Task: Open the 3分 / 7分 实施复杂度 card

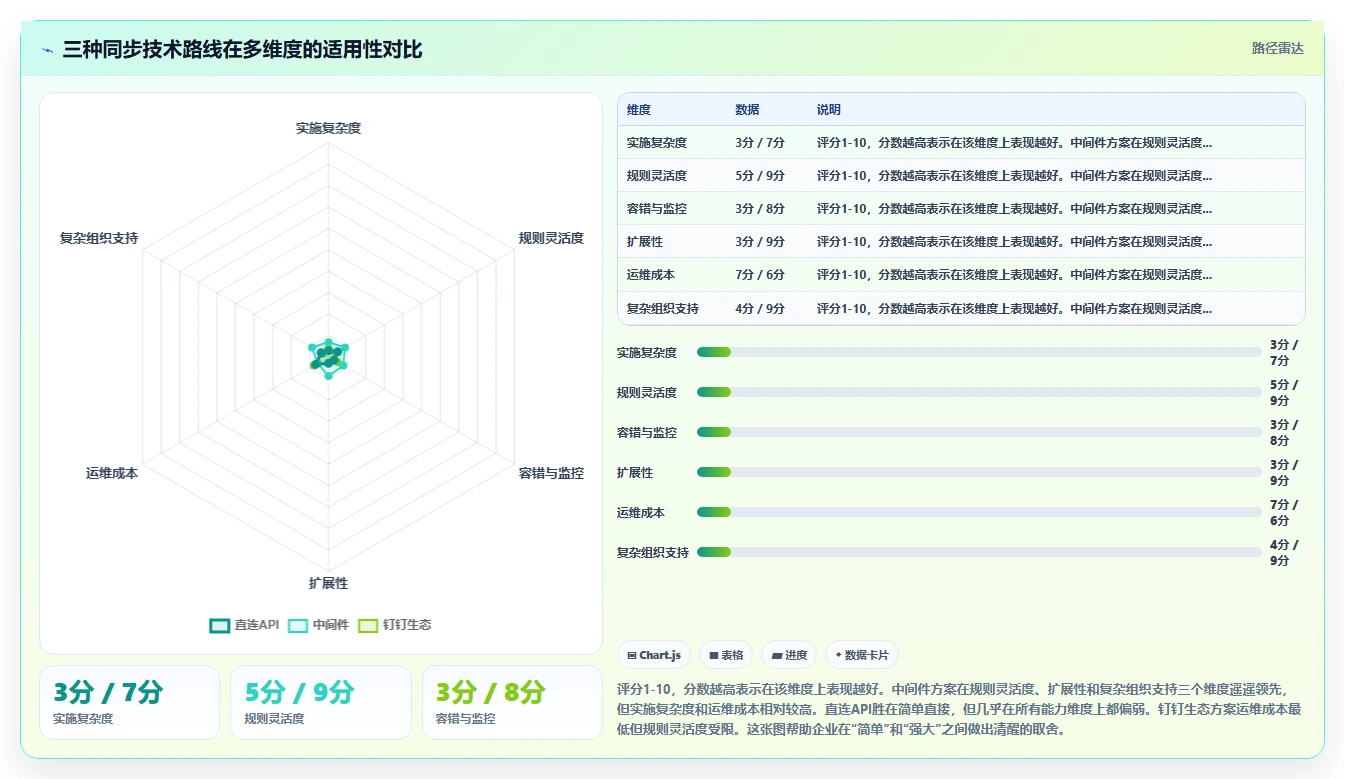Action: tap(129, 702)
